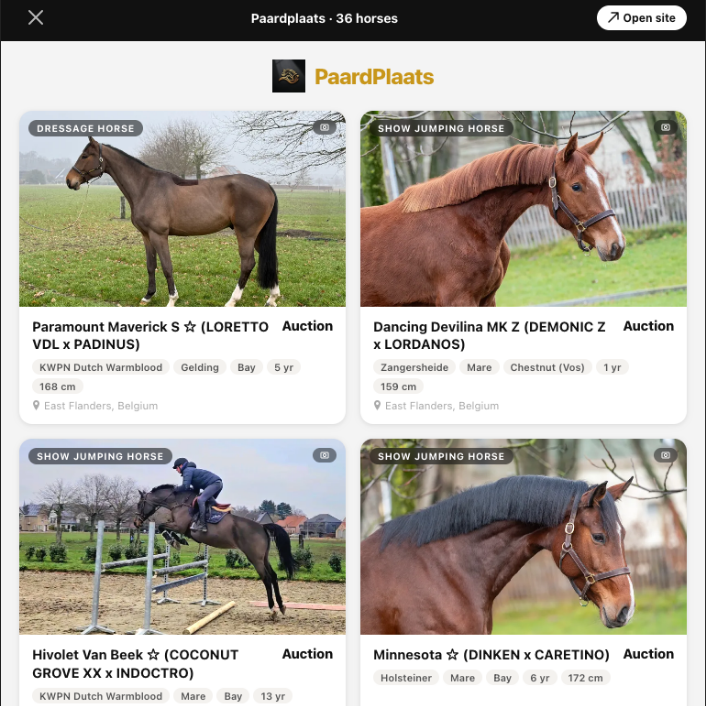
Task: Click the Open site button
Action: 641,18
